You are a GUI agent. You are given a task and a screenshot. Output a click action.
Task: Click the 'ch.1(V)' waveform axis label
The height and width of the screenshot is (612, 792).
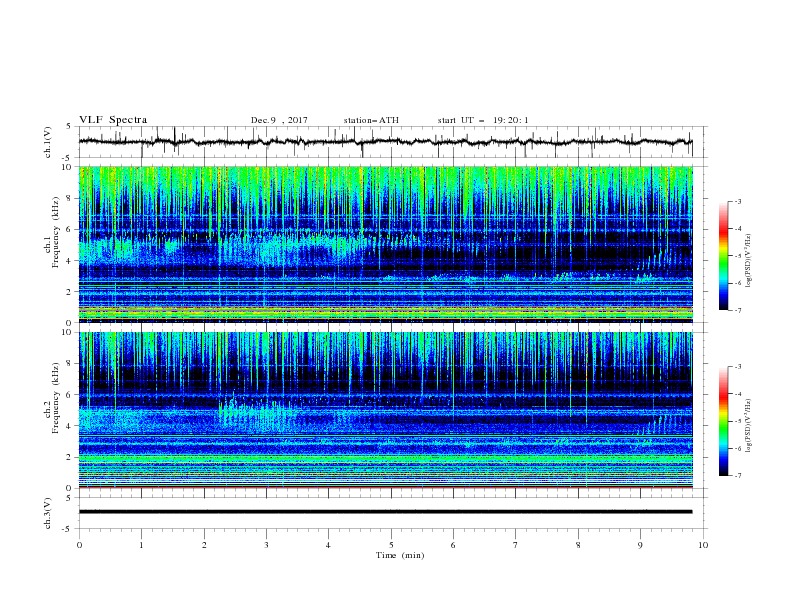click(x=48, y=142)
